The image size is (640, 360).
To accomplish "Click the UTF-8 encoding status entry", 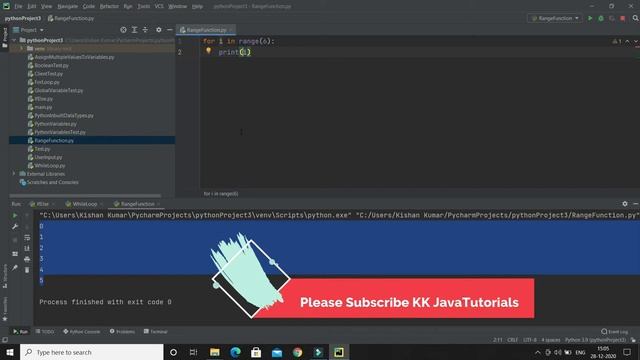I will pos(530,340).
